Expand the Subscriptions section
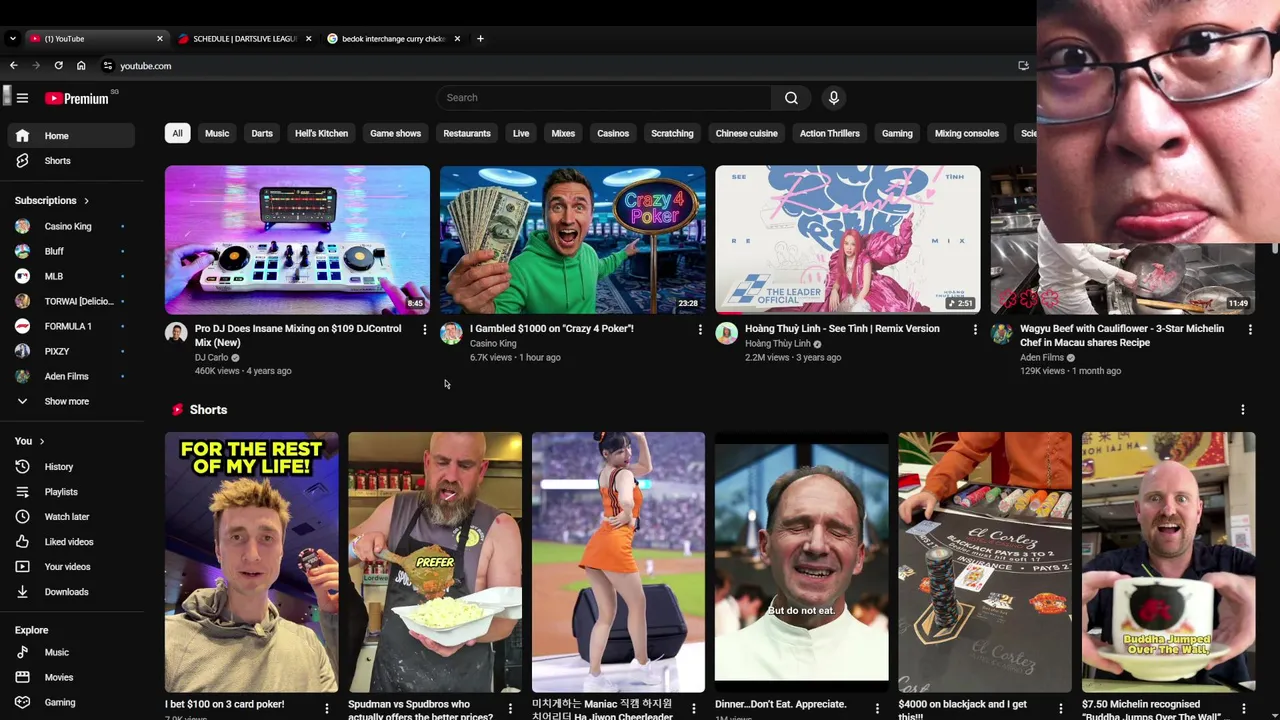Viewport: 1280px width, 720px height. click(x=52, y=201)
